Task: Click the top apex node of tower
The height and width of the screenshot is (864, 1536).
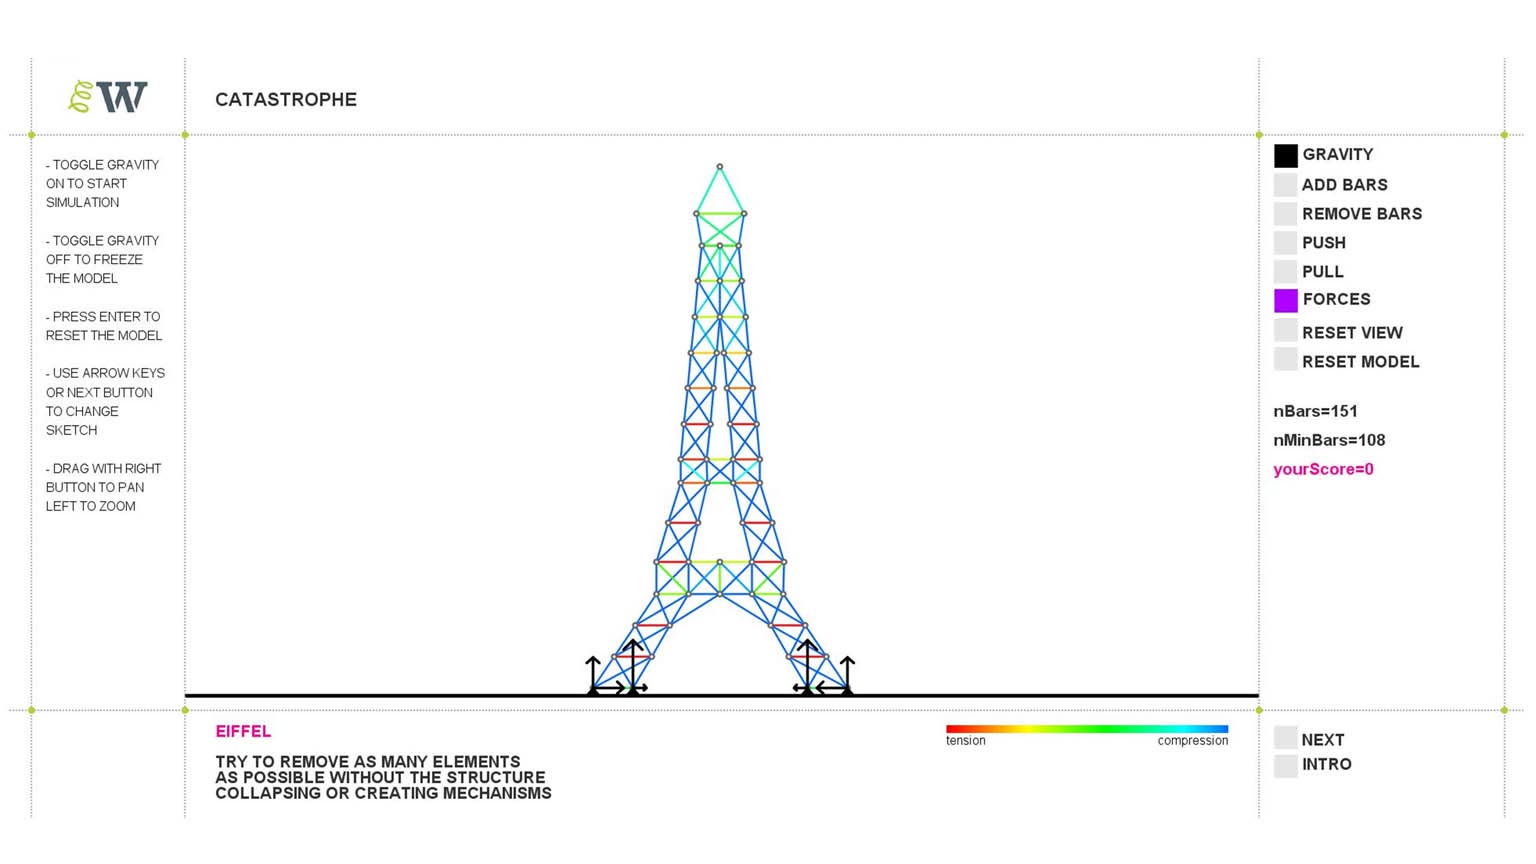Action: point(719,167)
